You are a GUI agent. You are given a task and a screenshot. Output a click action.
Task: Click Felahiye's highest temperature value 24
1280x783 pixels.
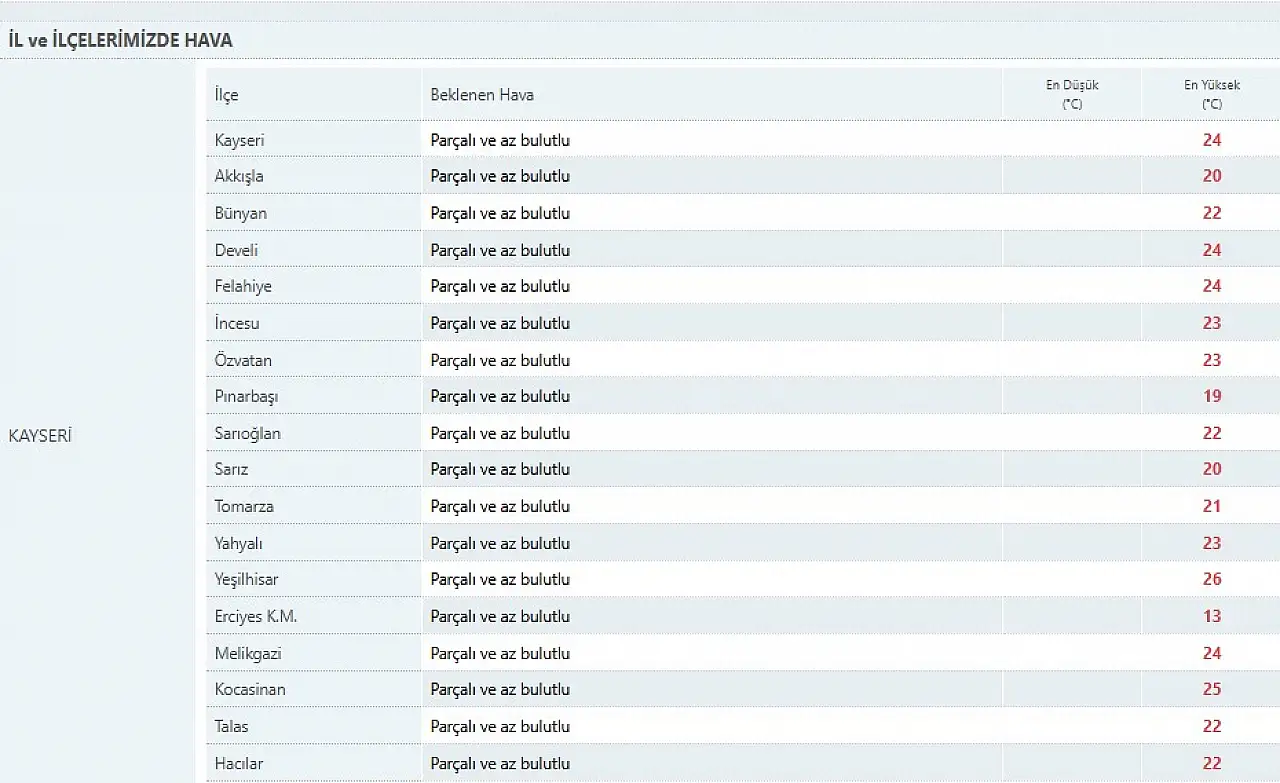pyautogui.click(x=1212, y=286)
